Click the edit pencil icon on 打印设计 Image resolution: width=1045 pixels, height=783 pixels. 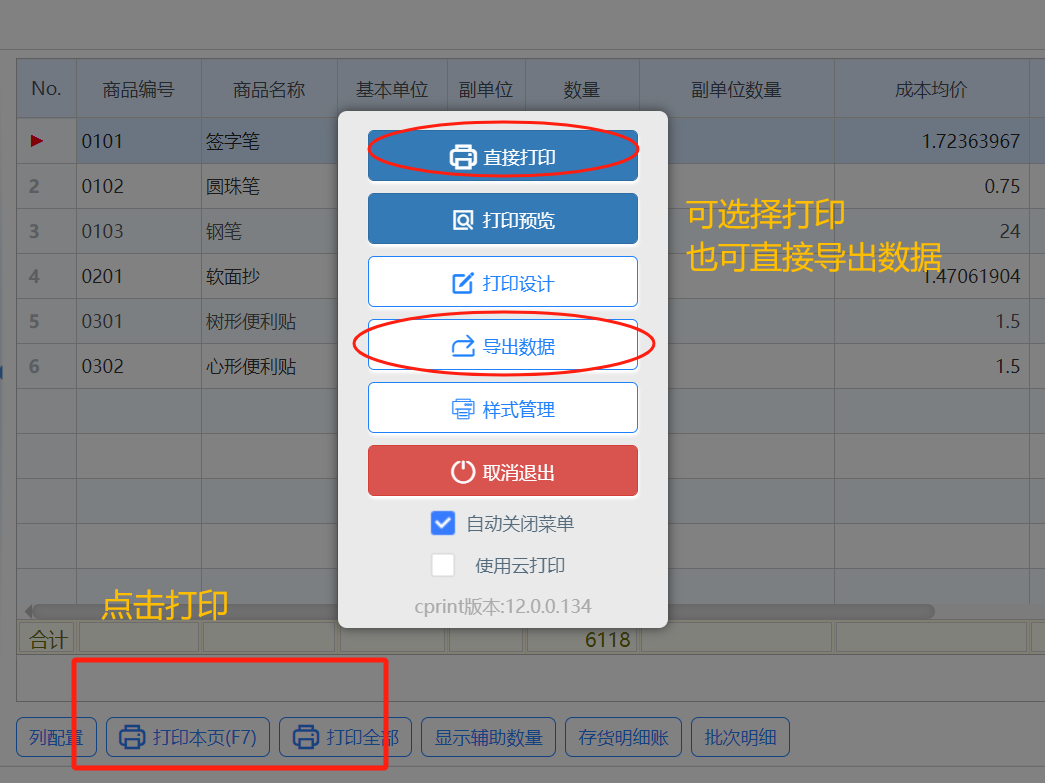(463, 283)
